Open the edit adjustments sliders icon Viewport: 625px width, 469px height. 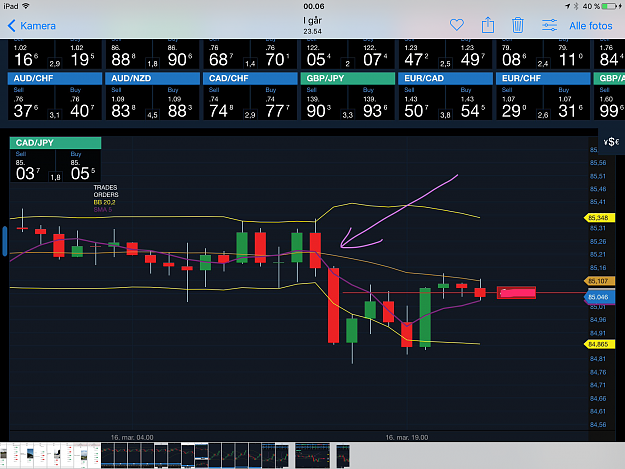pos(549,26)
